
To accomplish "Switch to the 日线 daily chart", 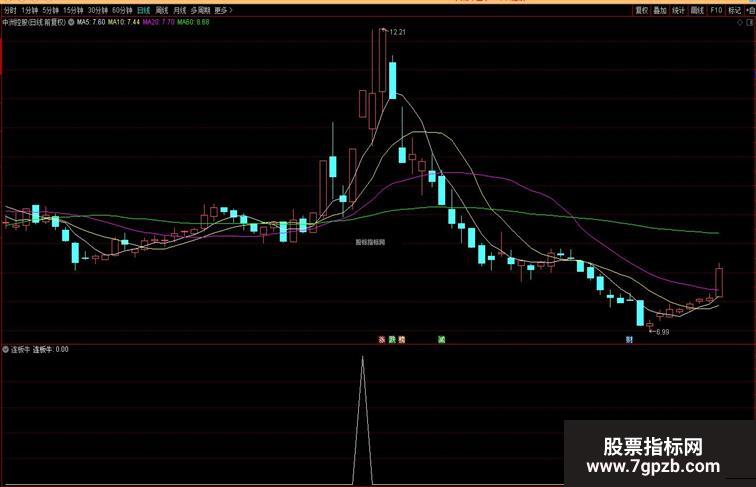I will (x=143, y=10).
